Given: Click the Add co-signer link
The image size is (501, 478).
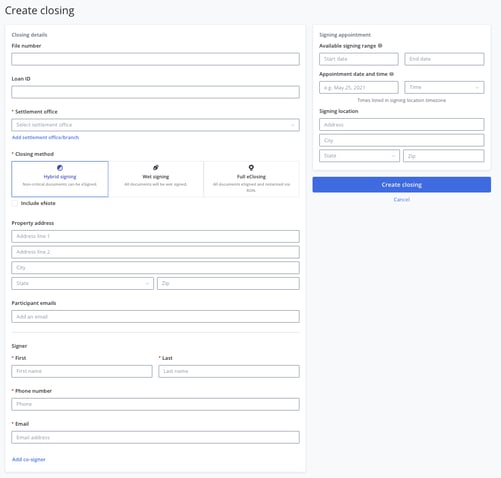Looking at the screenshot, I should click(x=29, y=459).
